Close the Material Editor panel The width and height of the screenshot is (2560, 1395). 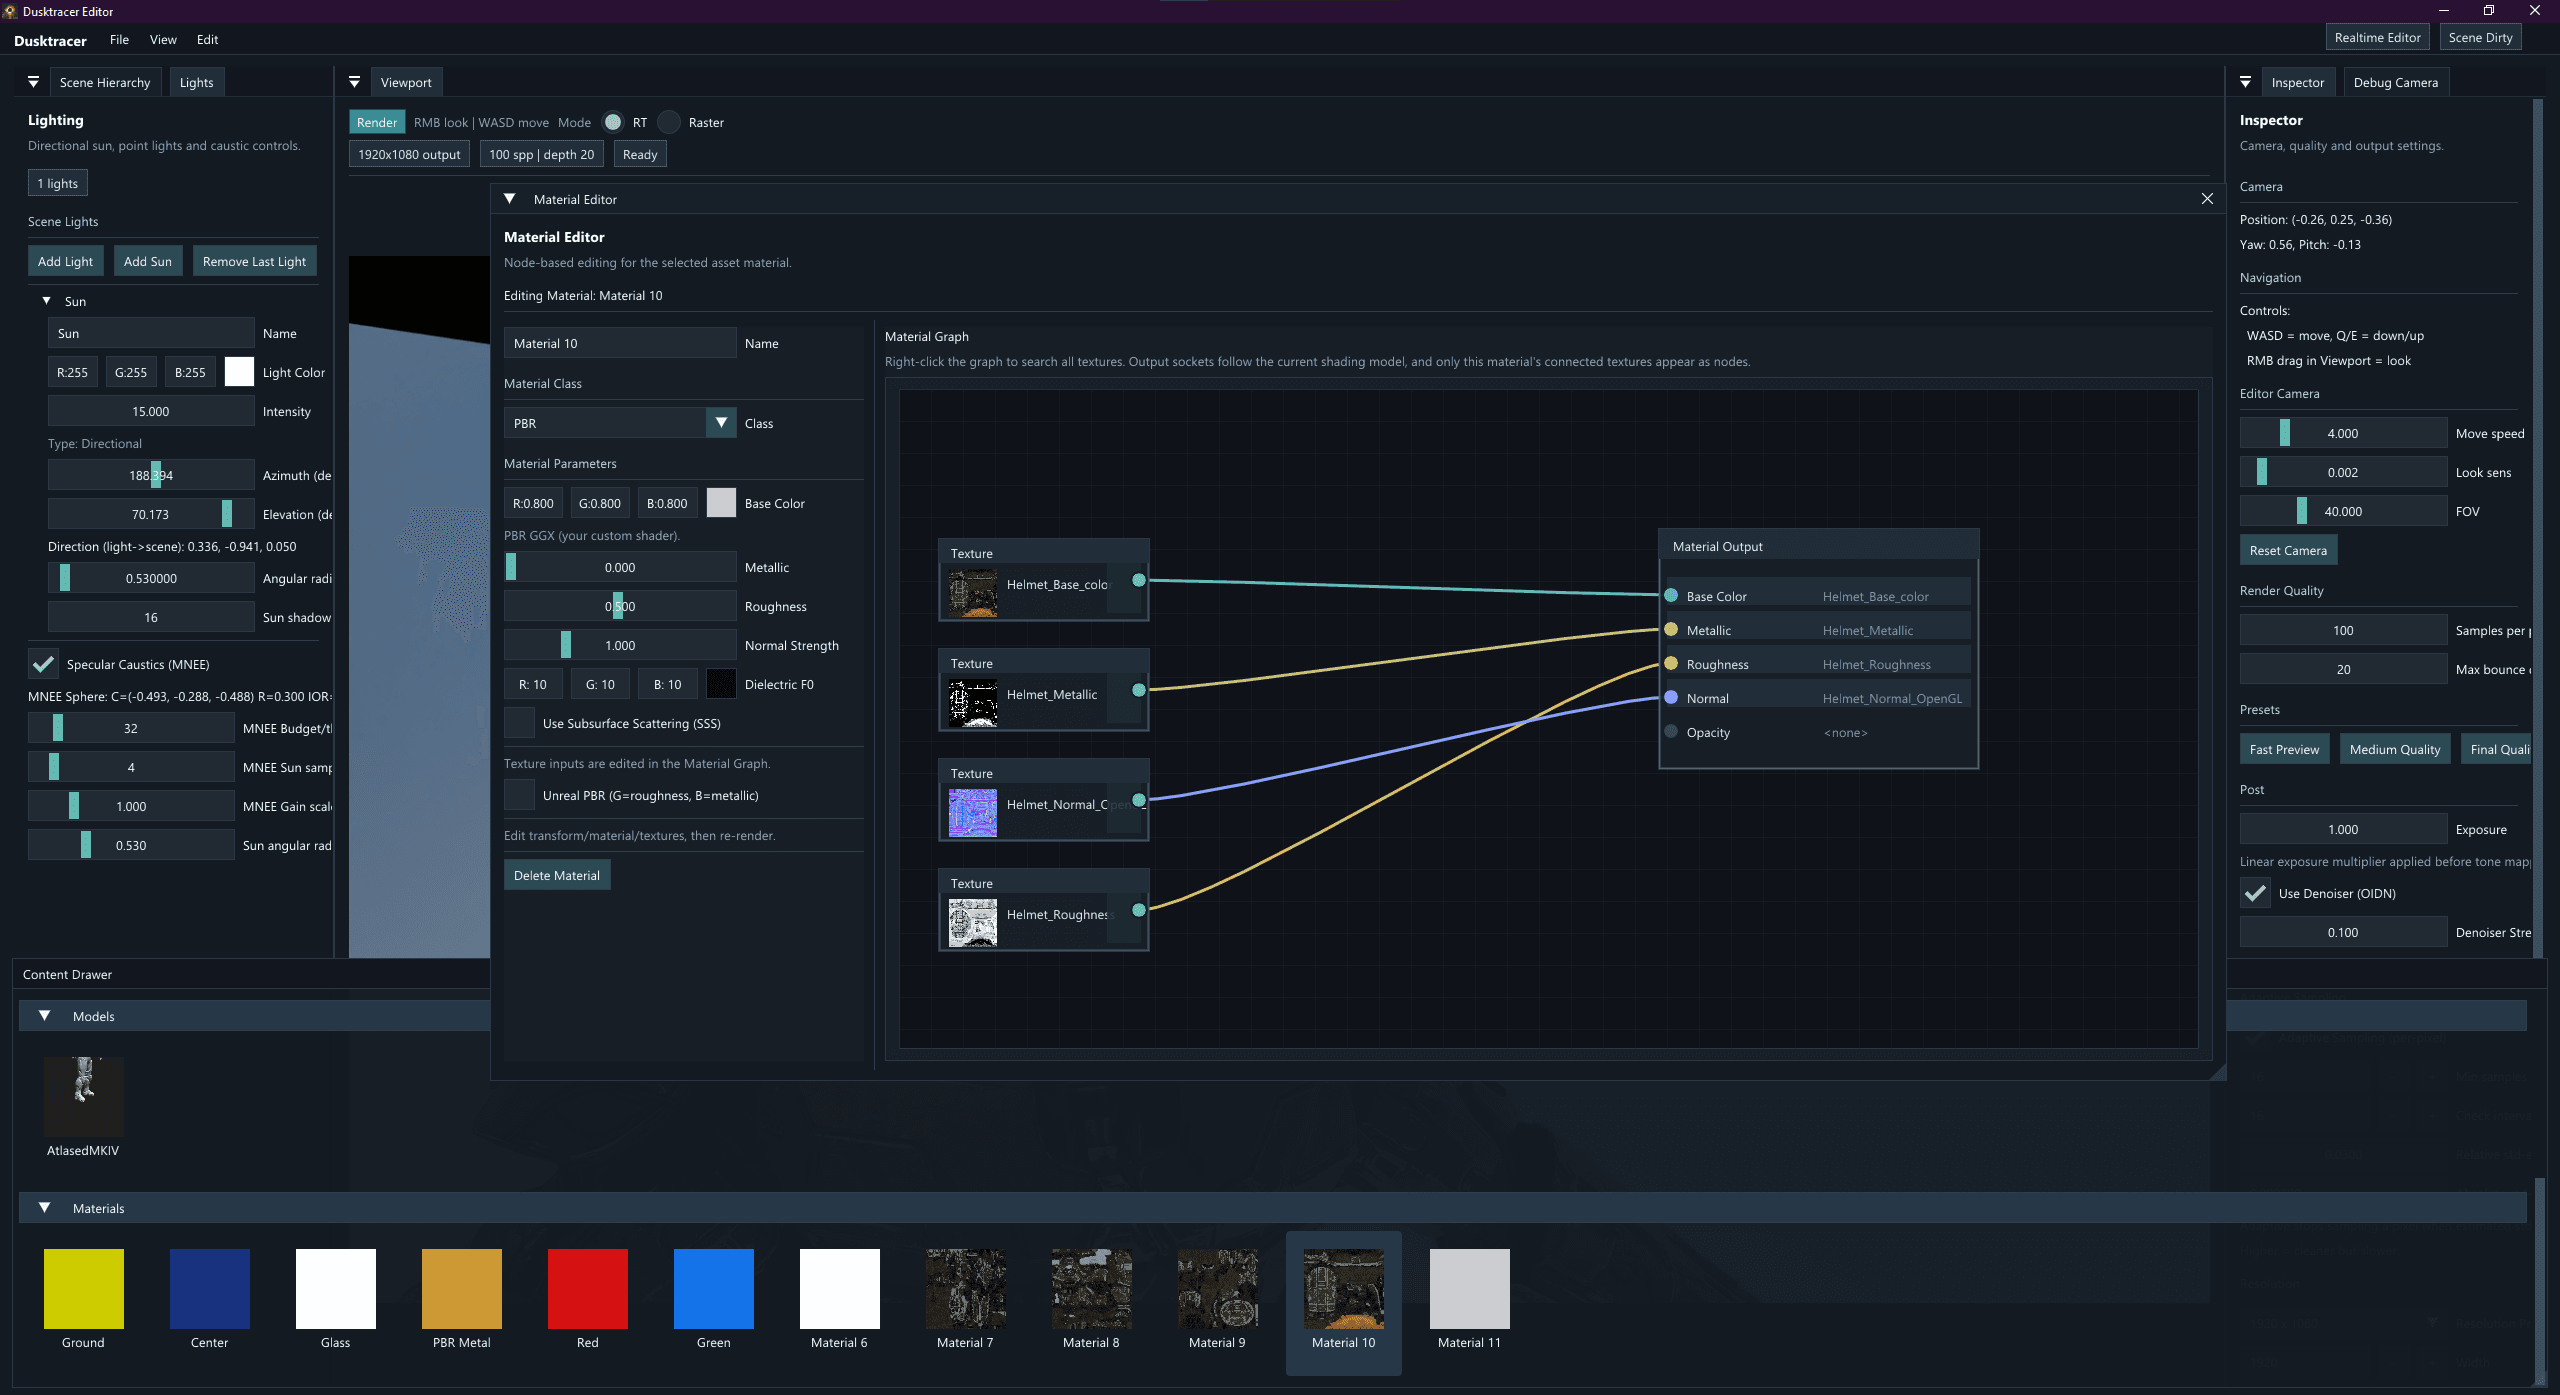pyautogui.click(x=2207, y=199)
